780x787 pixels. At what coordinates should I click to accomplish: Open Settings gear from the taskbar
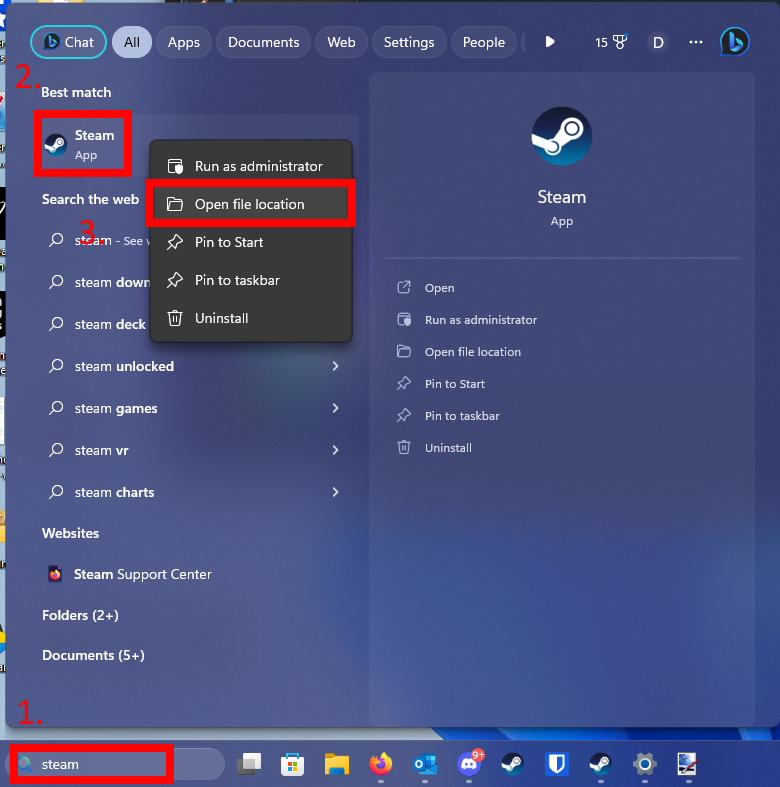(x=644, y=764)
